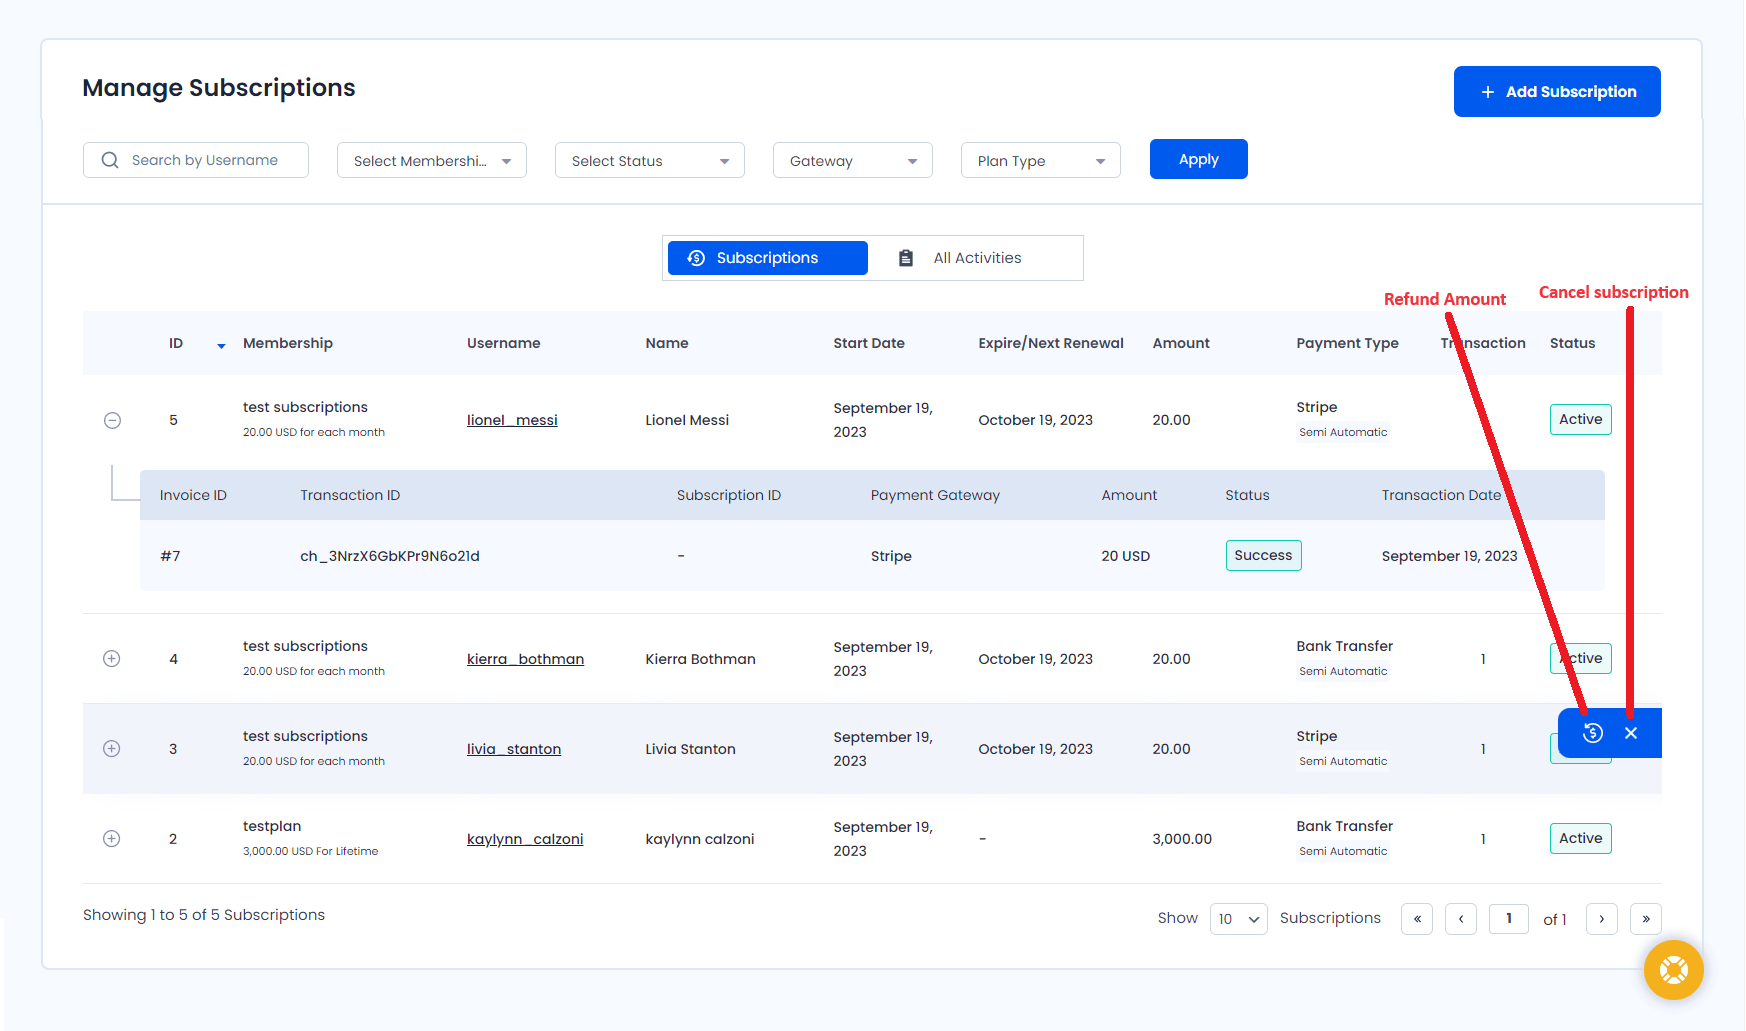Screen dimensions: 1746x1031
Task: Go to the previous page arrow
Action: click(1461, 918)
